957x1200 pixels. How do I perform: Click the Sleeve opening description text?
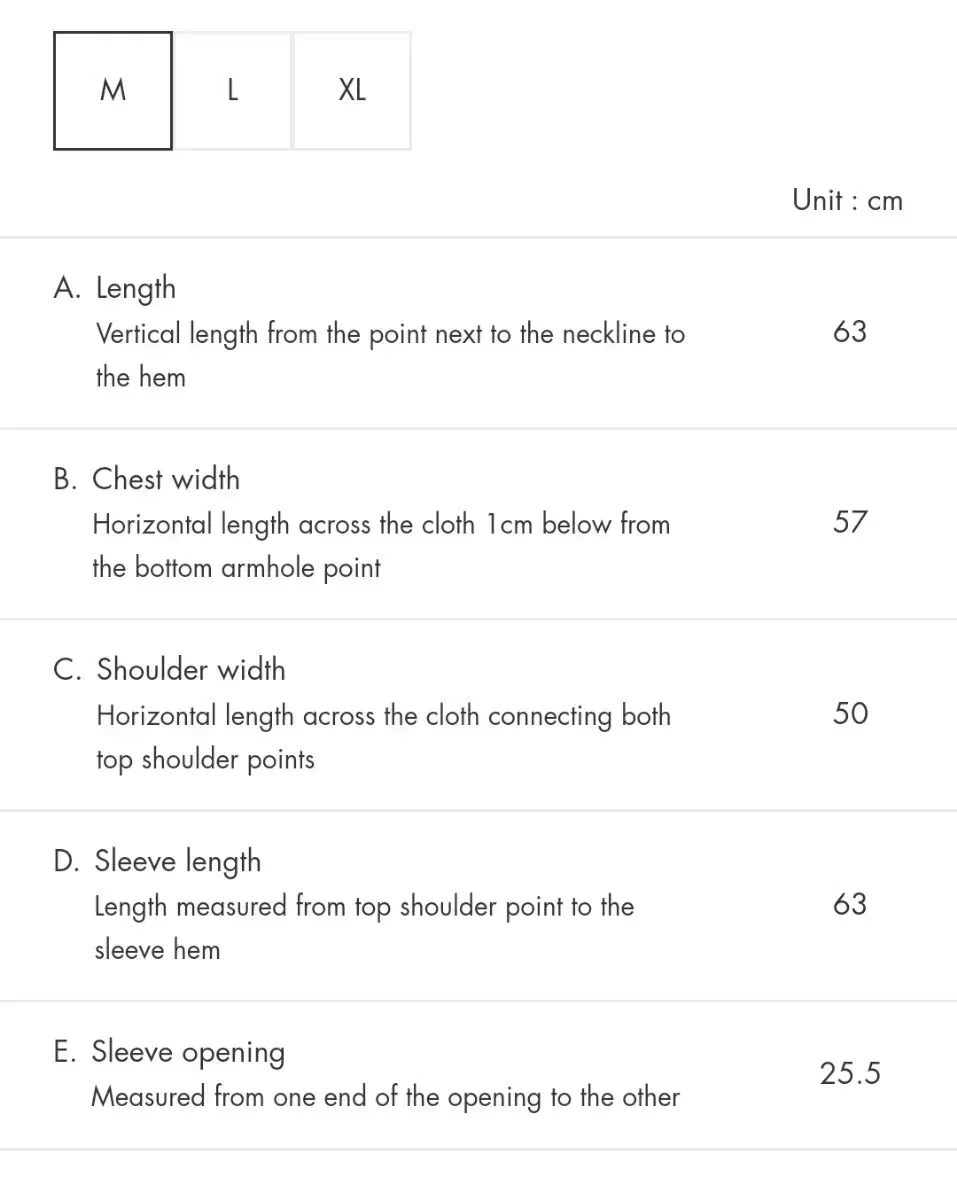pos(385,1097)
